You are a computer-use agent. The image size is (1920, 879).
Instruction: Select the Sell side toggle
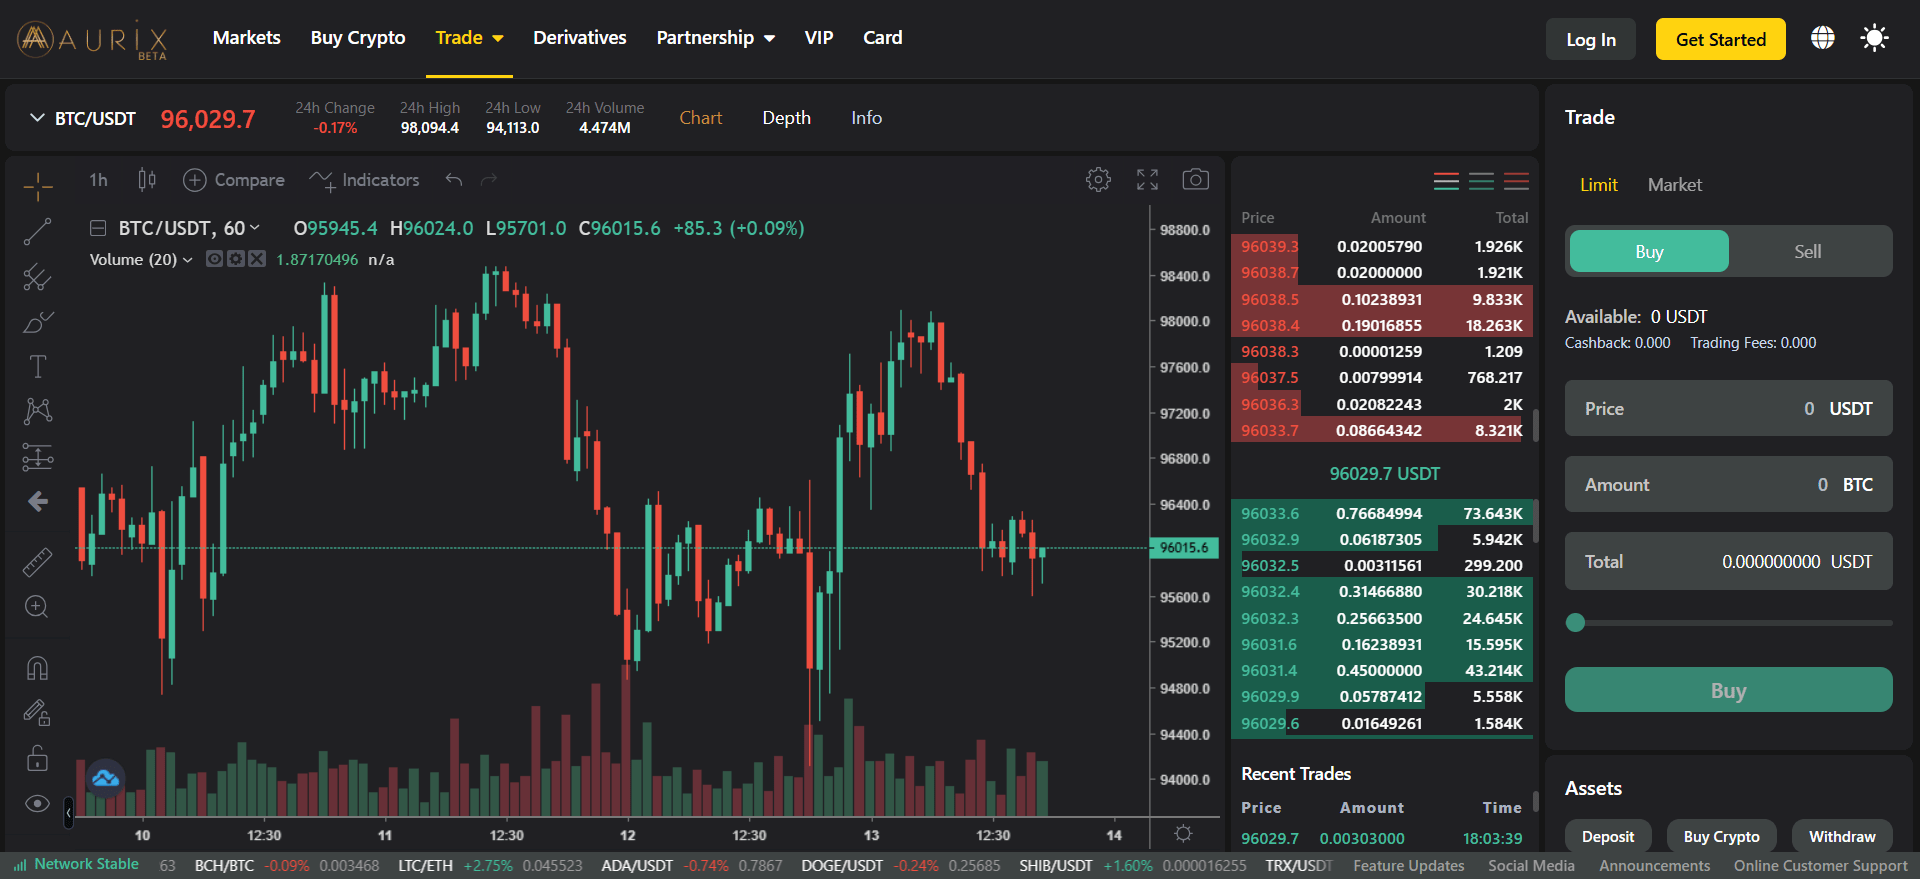click(1808, 252)
